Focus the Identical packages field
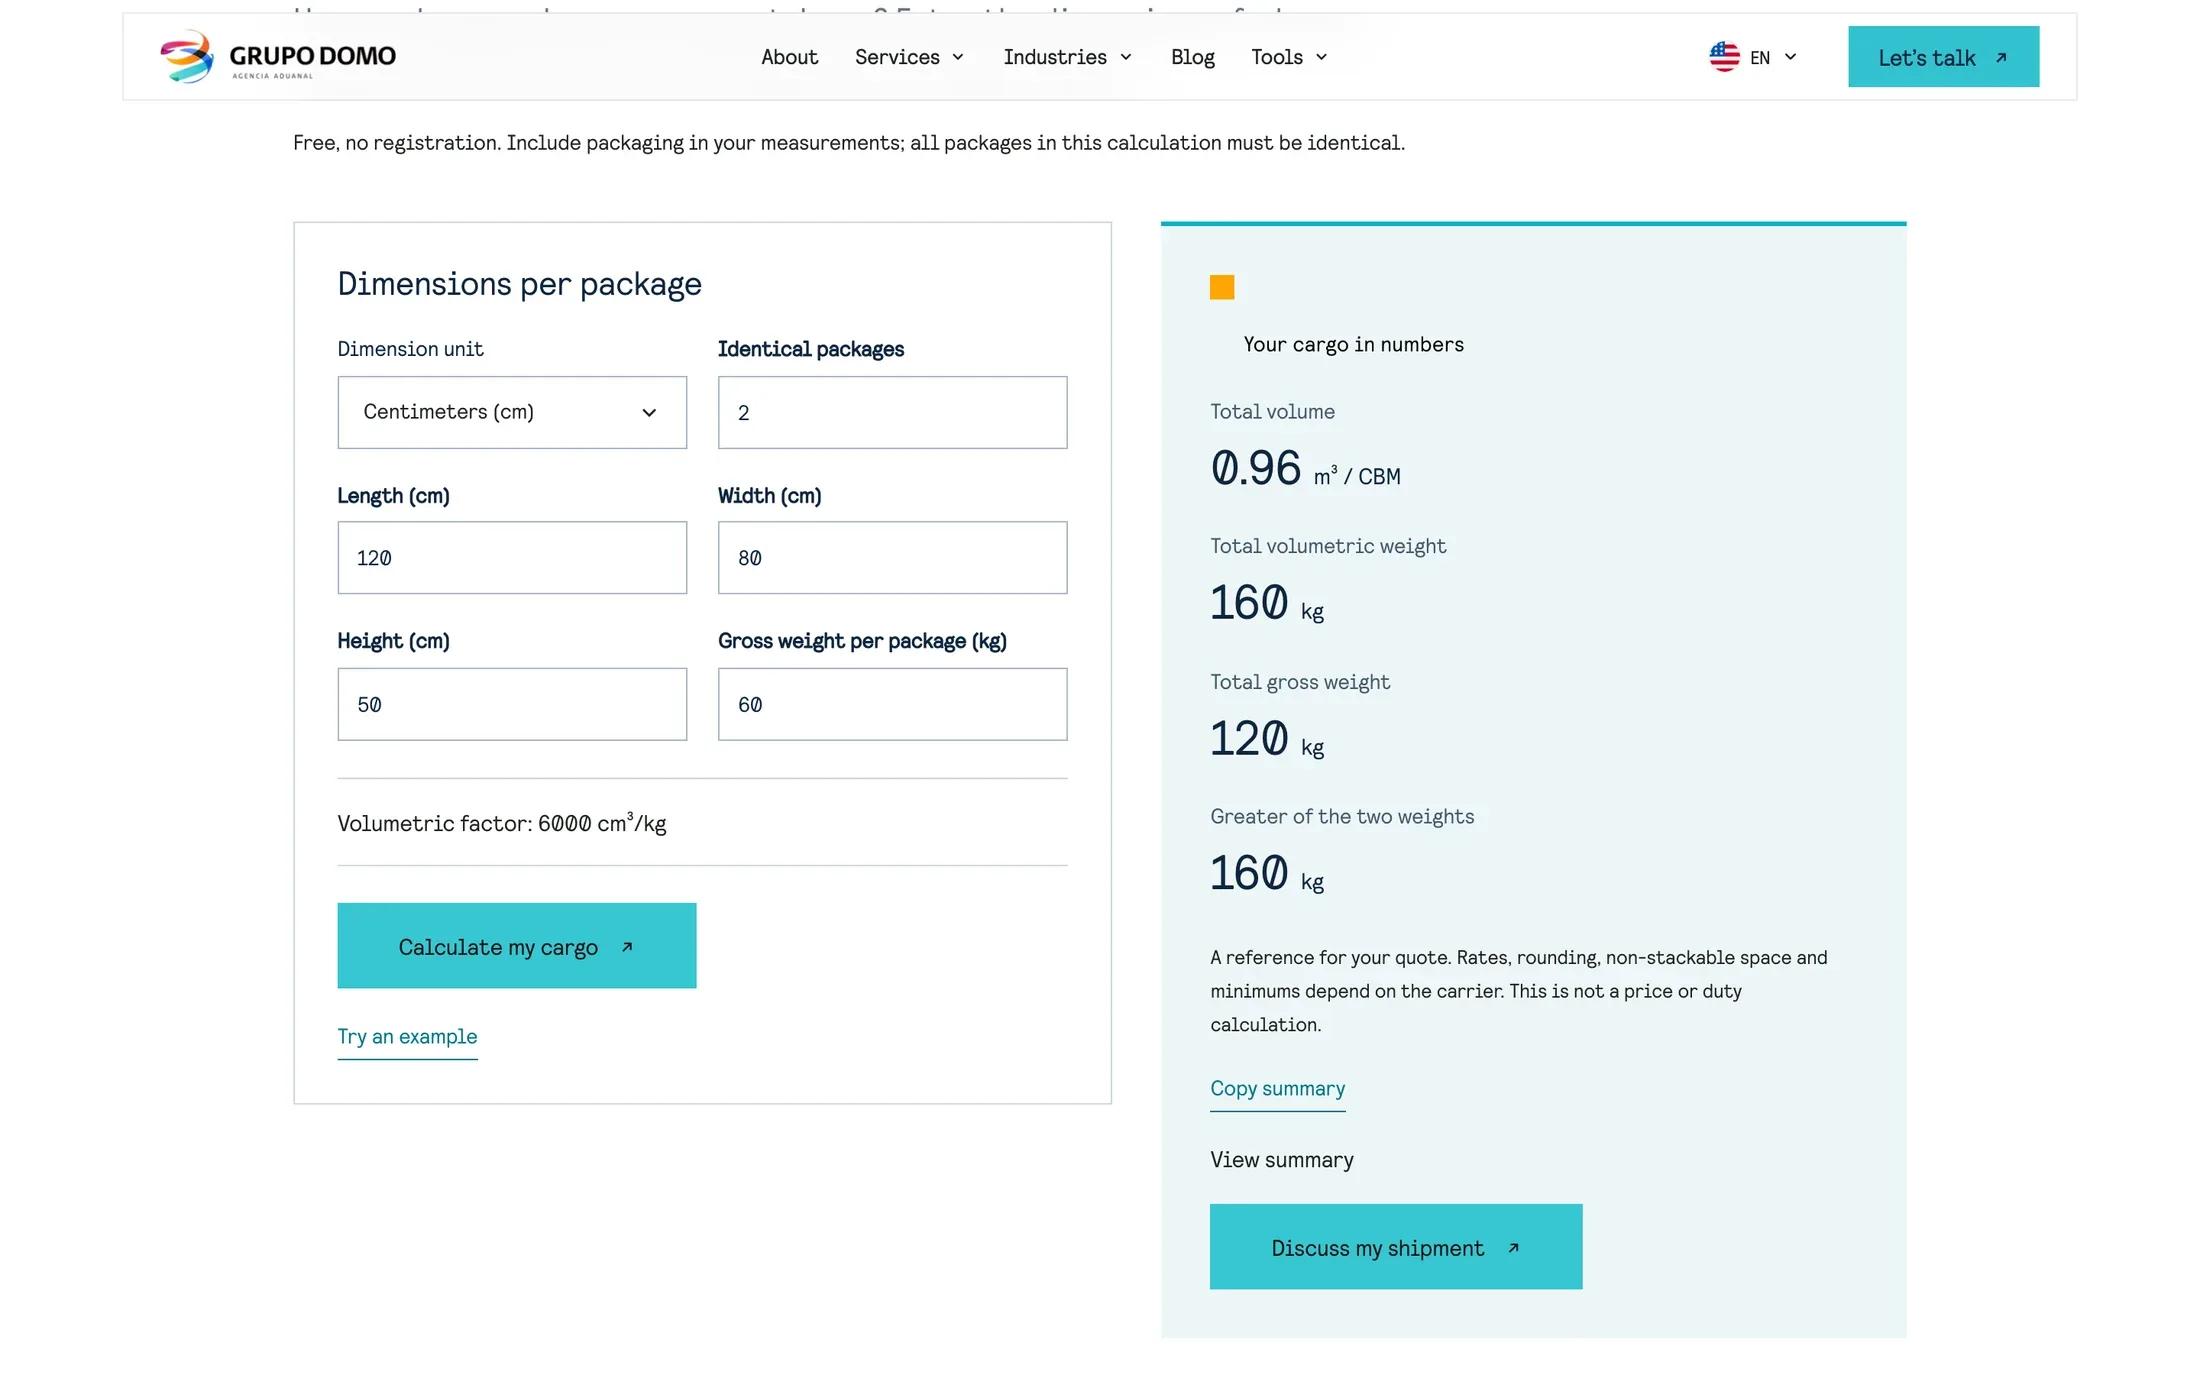Viewport: 2200px width, 1375px height. pyautogui.click(x=892, y=412)
